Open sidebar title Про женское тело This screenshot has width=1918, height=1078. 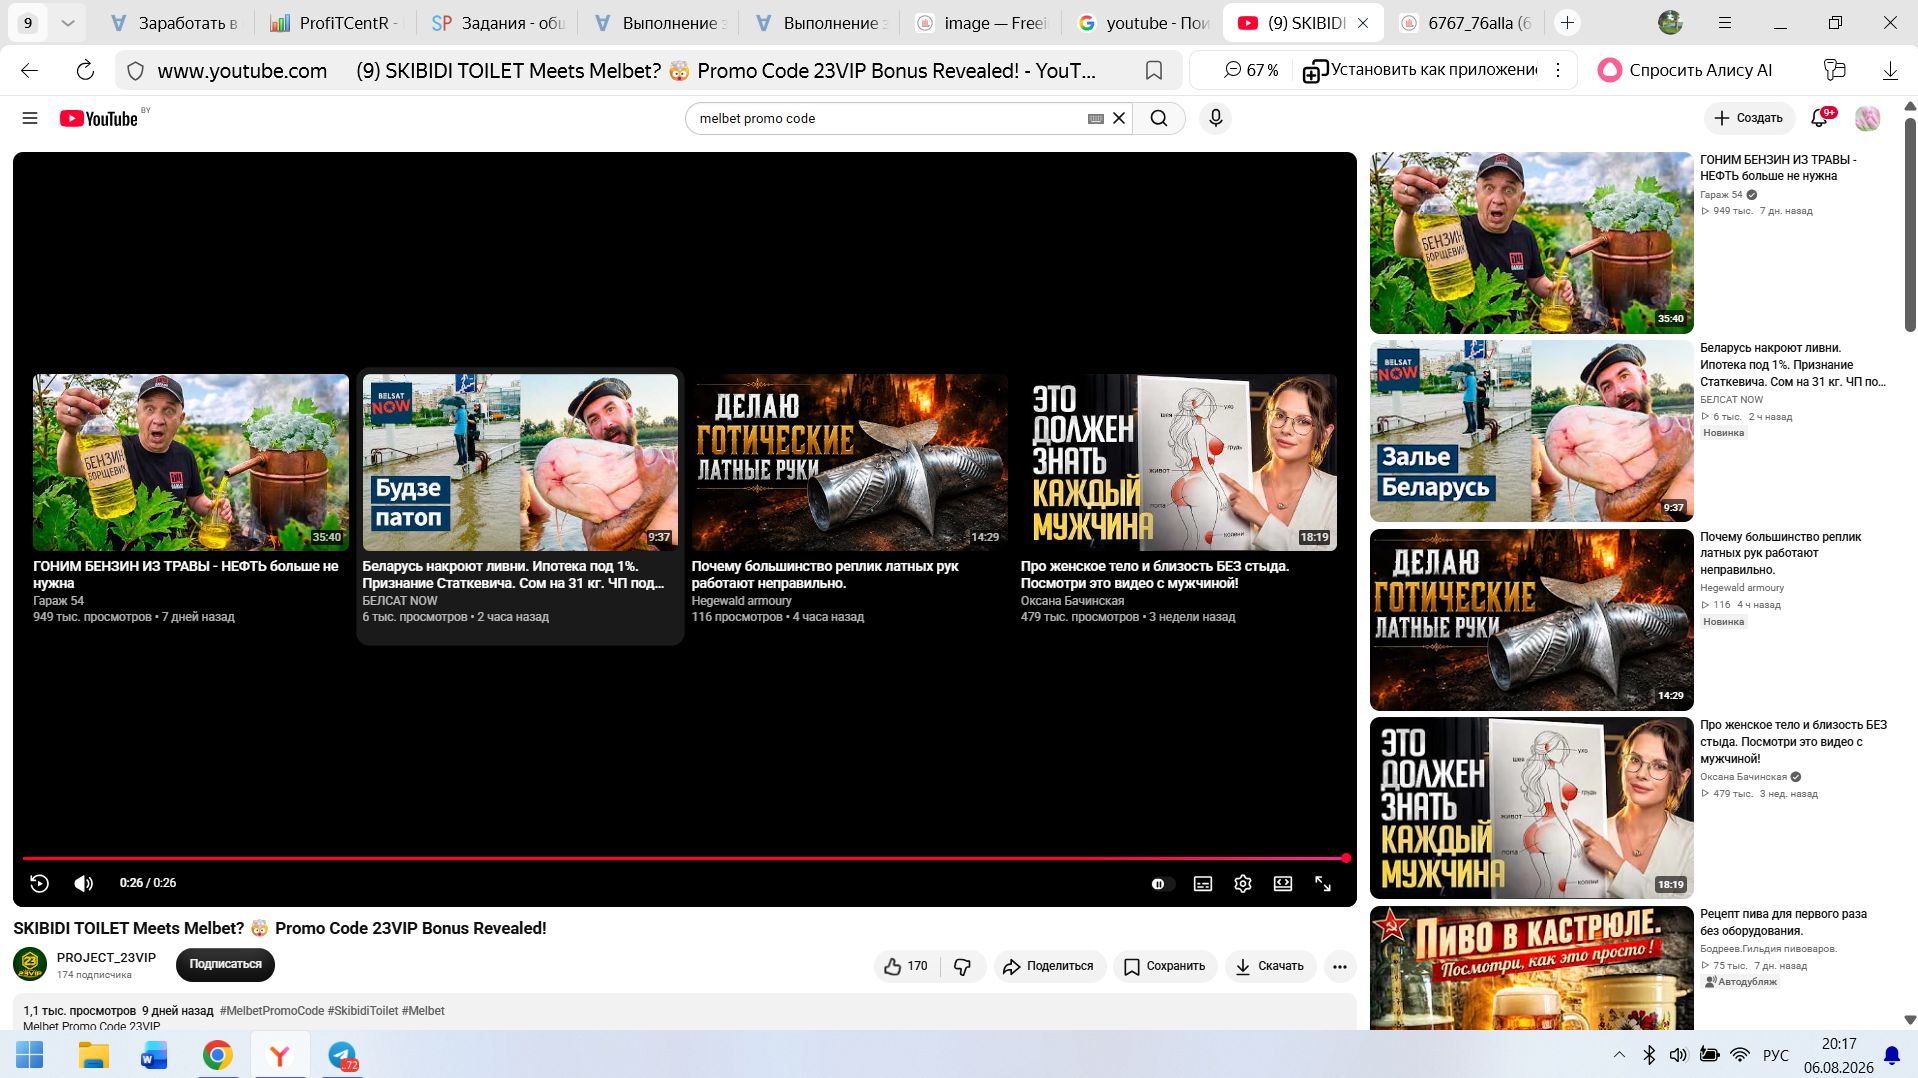(x=1793, y=742)
